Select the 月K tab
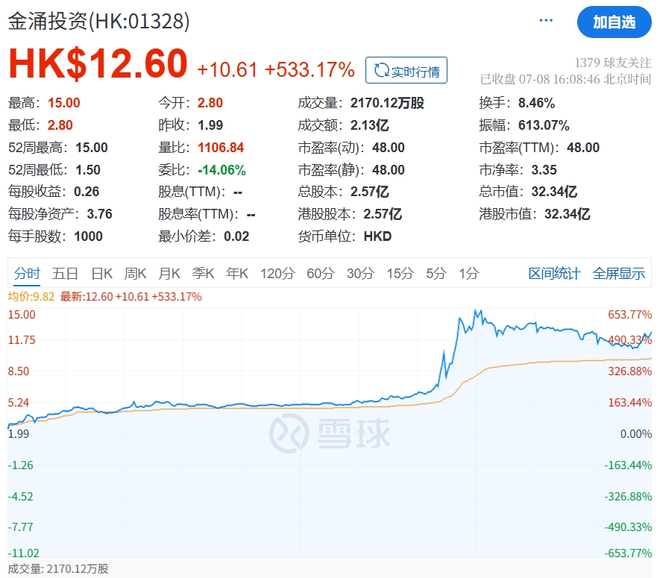The height and width of the screenshot is (578, 660). [x=169, y=274]
